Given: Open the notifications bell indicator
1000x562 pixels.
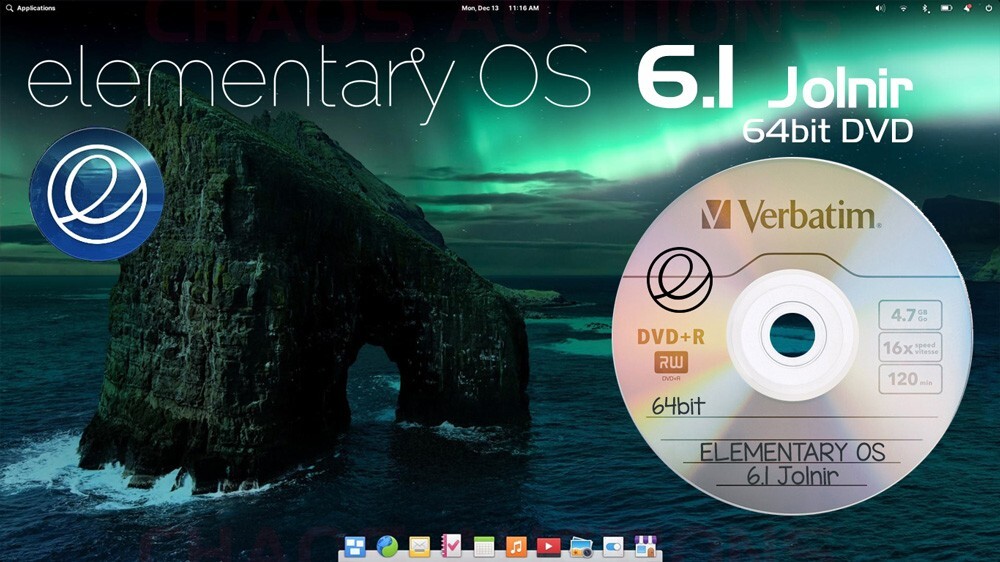Looking at the screenshot, I should point(967,8).
